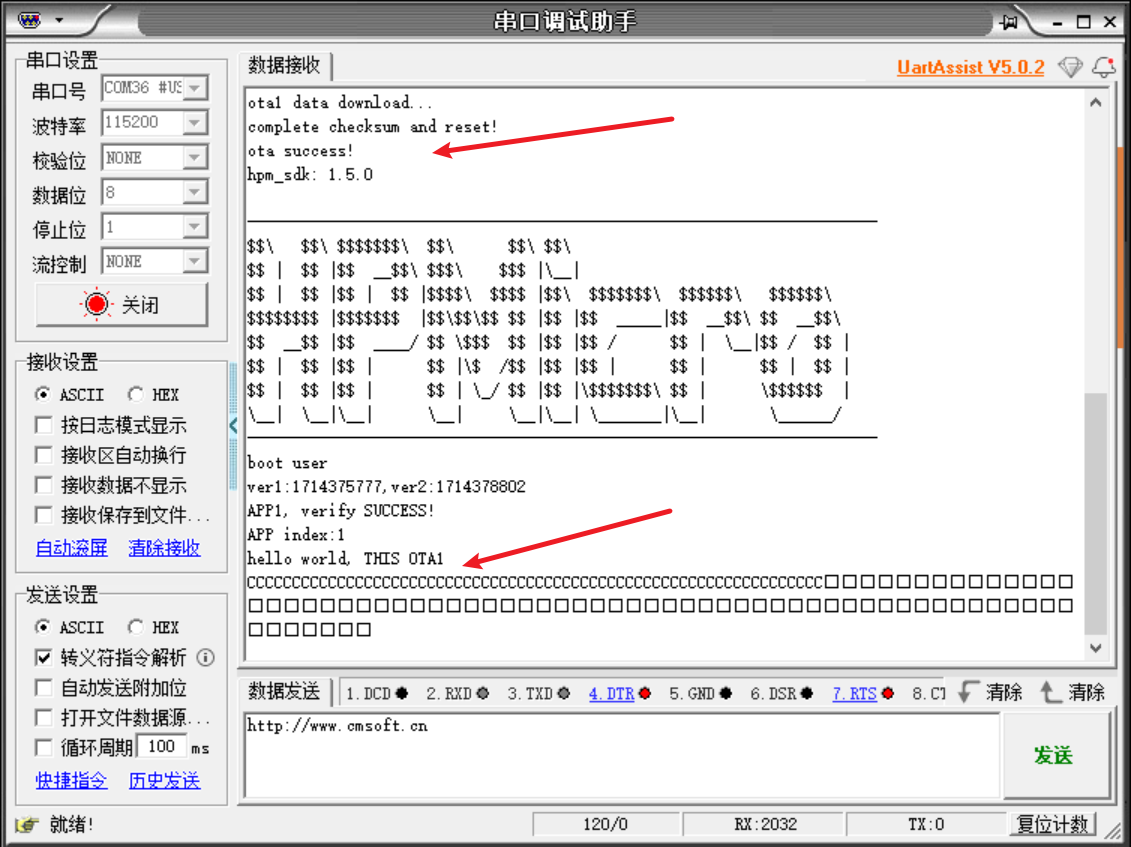Collapse the left panel with splitter arrow
The height and width of the screenshot is (847, 1131).
pos(233,426)
